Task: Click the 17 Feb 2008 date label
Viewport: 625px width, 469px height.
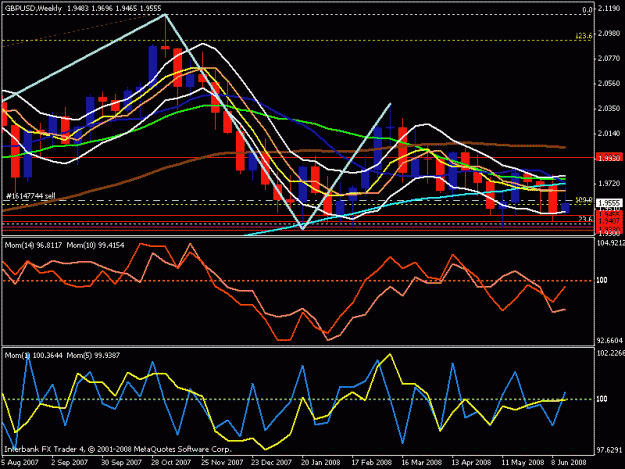Action: point(371,463)
